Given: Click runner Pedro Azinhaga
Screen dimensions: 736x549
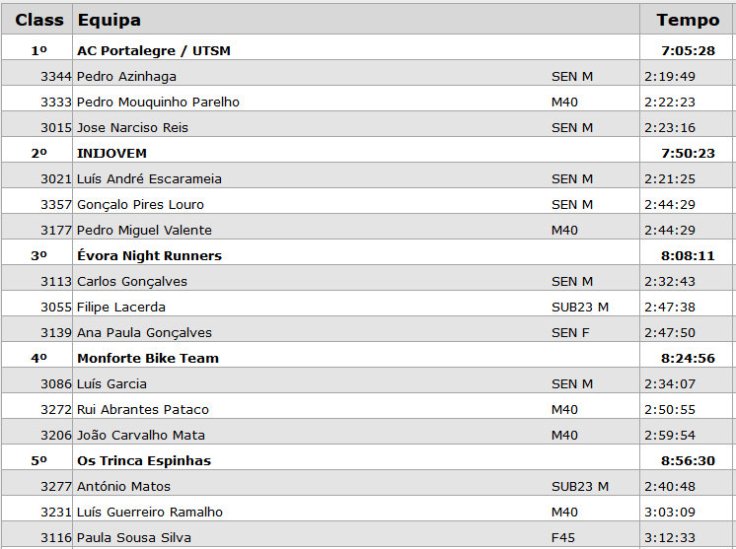Looking at the screenshot, I should click(x=125, y=76).
